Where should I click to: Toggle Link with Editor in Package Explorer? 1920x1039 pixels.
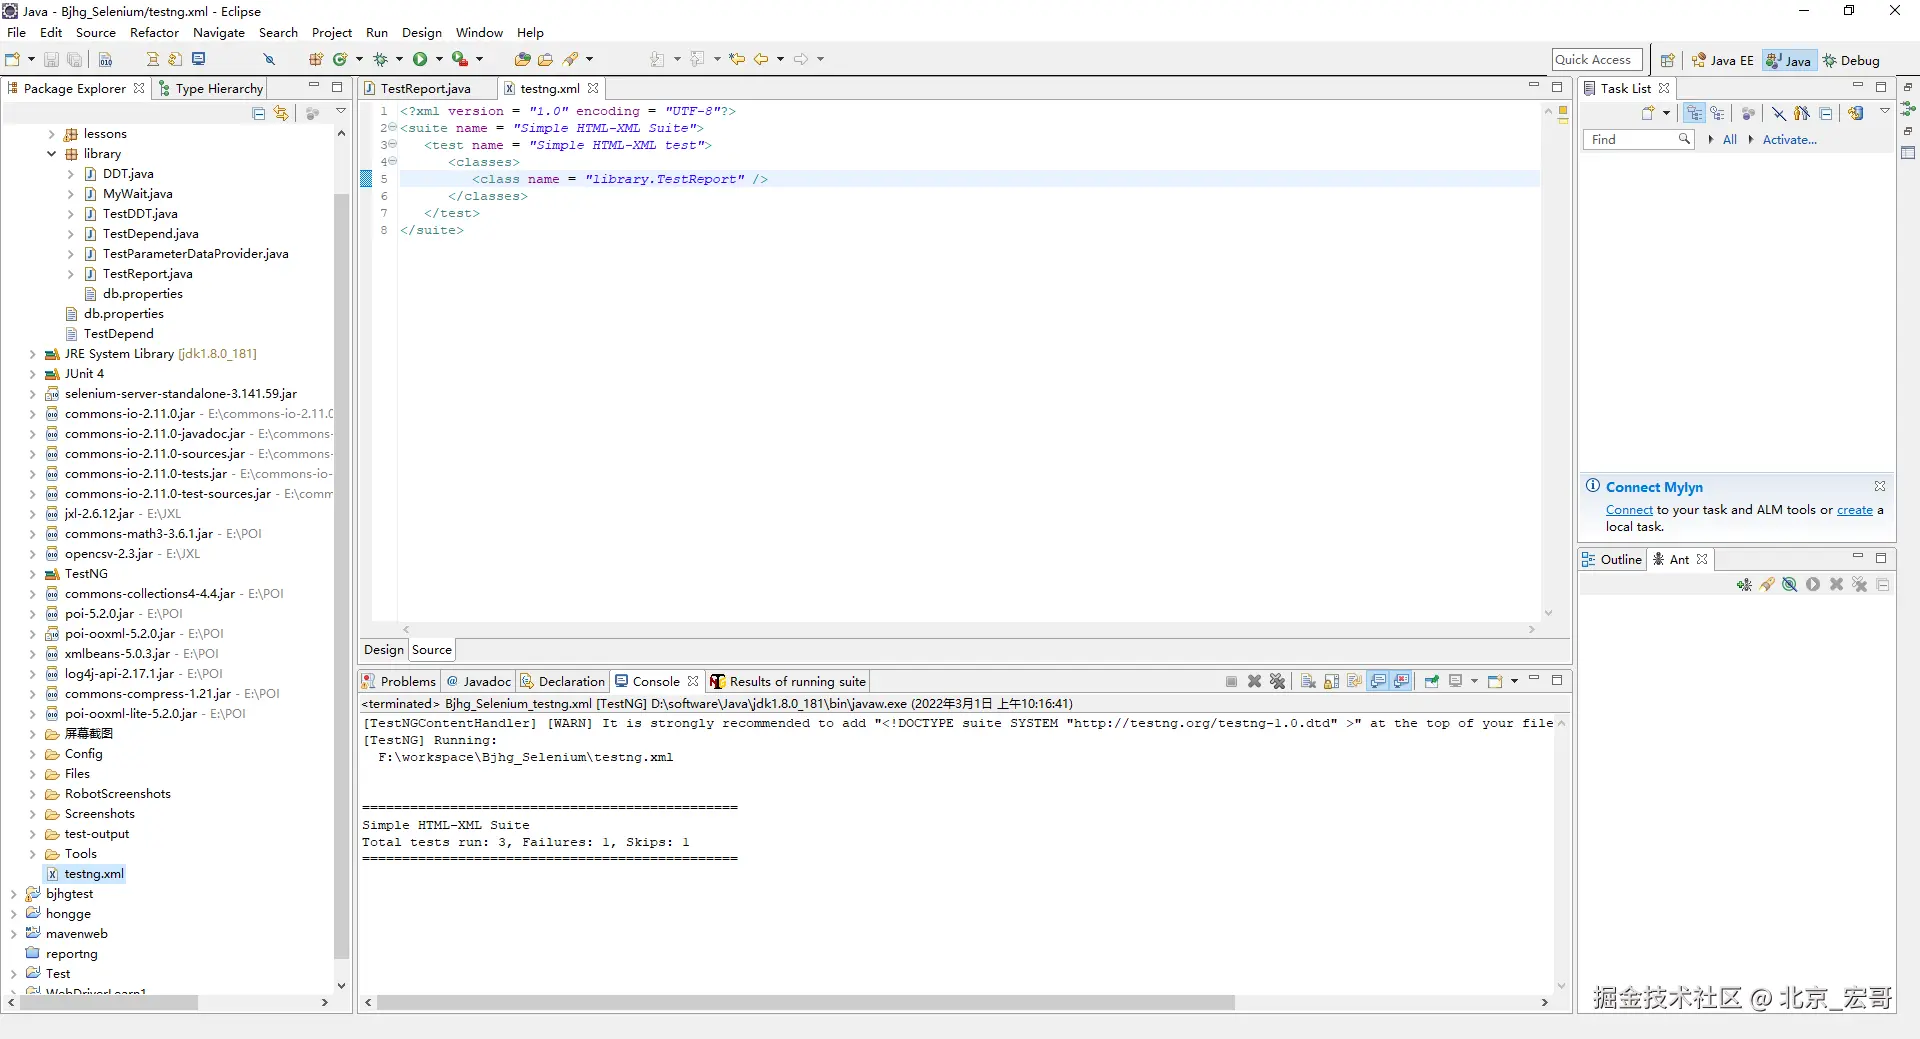281,113
